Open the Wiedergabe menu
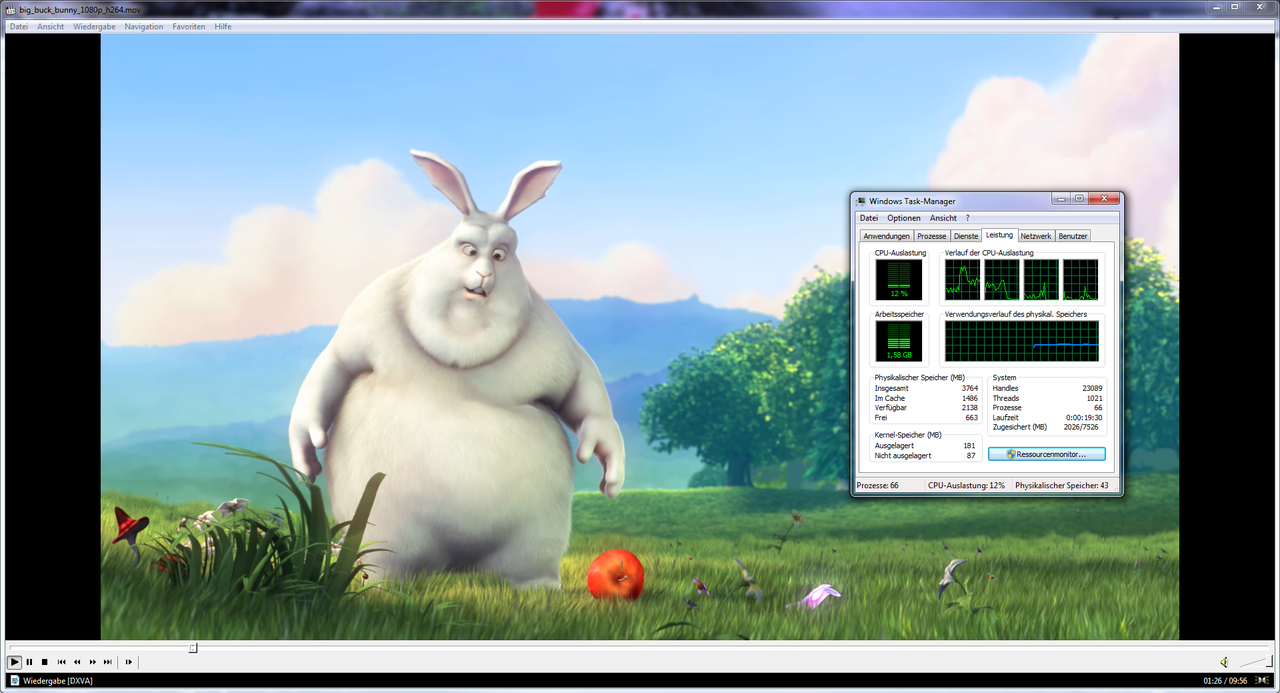Viewport: 1280px width, 693px height. (x=94, y=27)
